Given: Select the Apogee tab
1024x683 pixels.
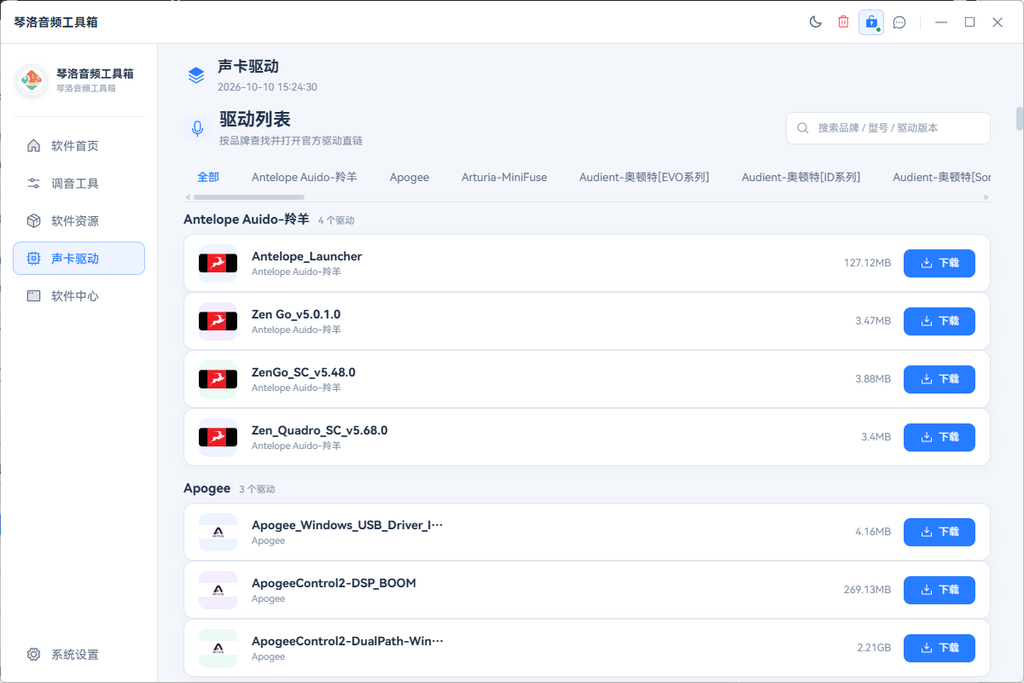Looking at the screenshot, I should pyautogui.click(x=409, y=177).
